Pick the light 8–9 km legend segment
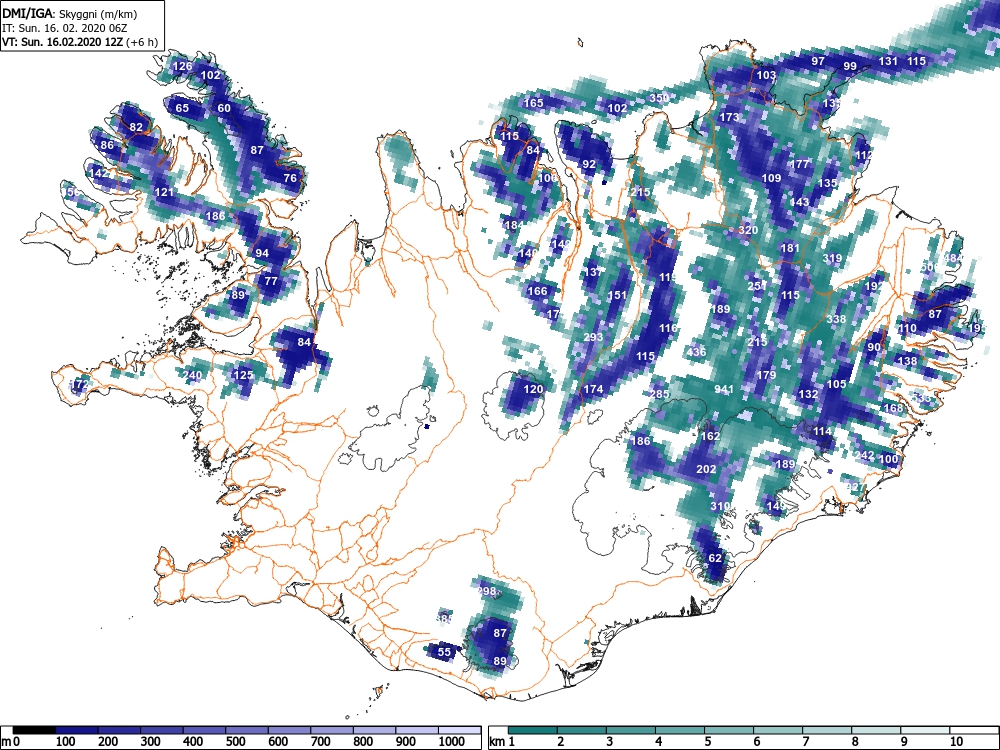 [x=876, y=730]
